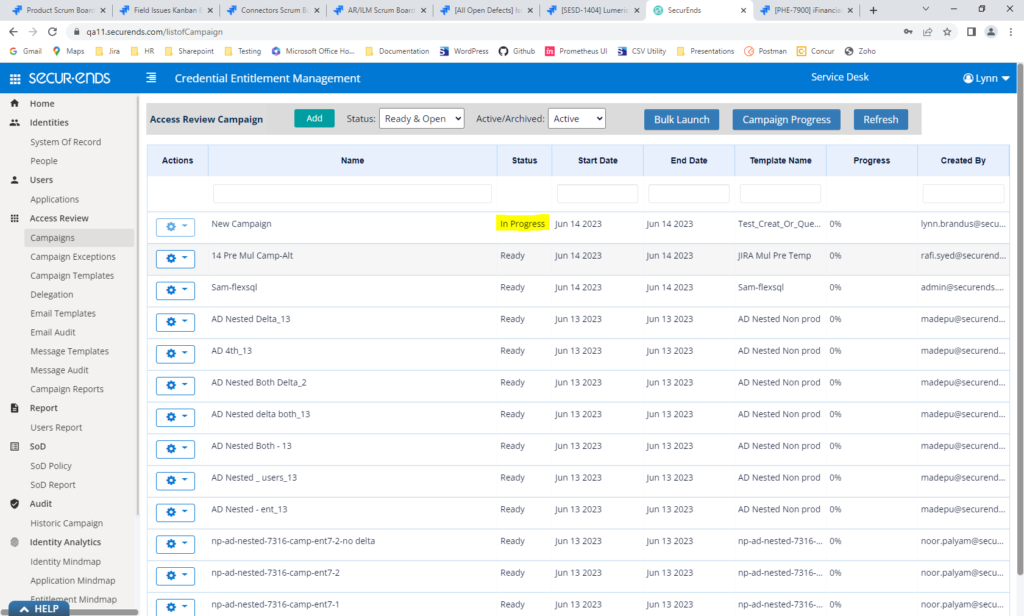The image size is (1024, 616).
Task: Open actions gear dropdown for AD 4th_13
Action: coord(175,353)
